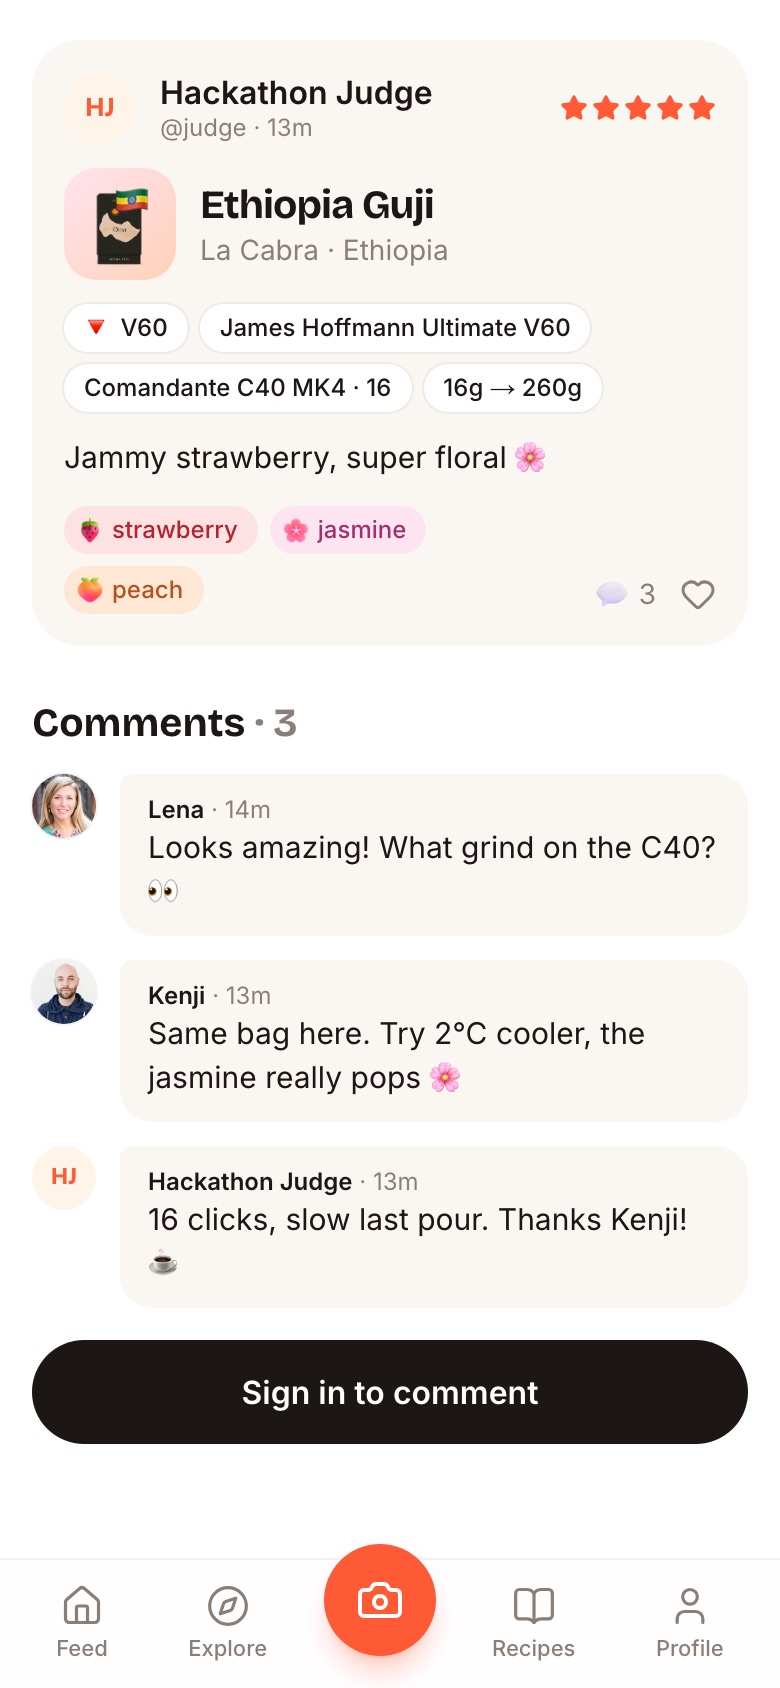This screenshot has width=780, height=1688.
Task: Select the jasmine flavor tag
Action: tap(348, 530)
